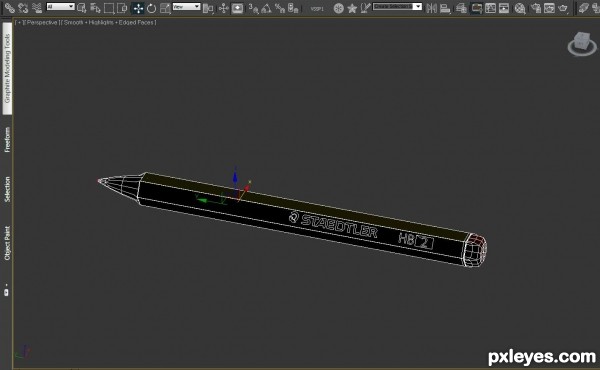Click the sharpened tip of the pencil

coord(102,181)
